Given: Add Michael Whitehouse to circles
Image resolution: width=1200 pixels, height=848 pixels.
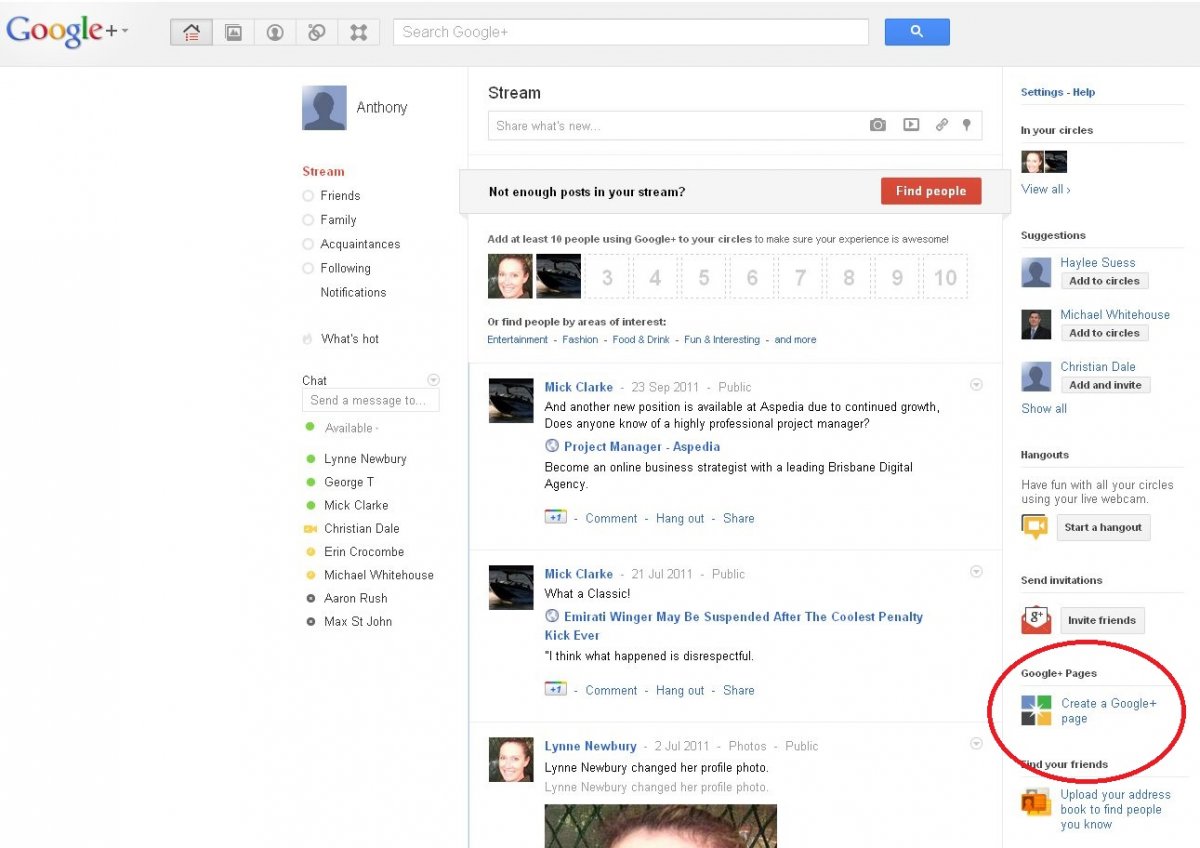Looking at the screenshot, I should pos(1104,333).
